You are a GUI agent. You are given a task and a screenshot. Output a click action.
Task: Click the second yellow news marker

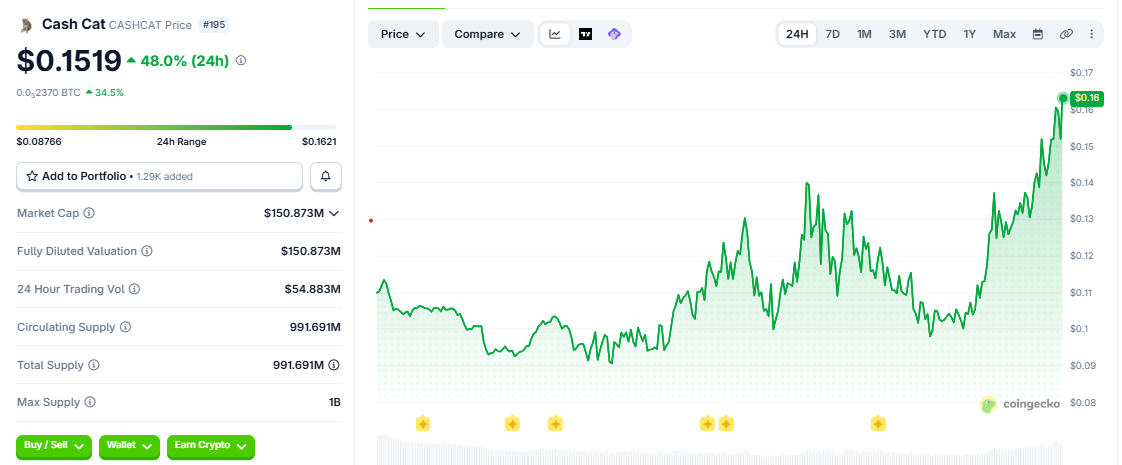click(512, 424)
